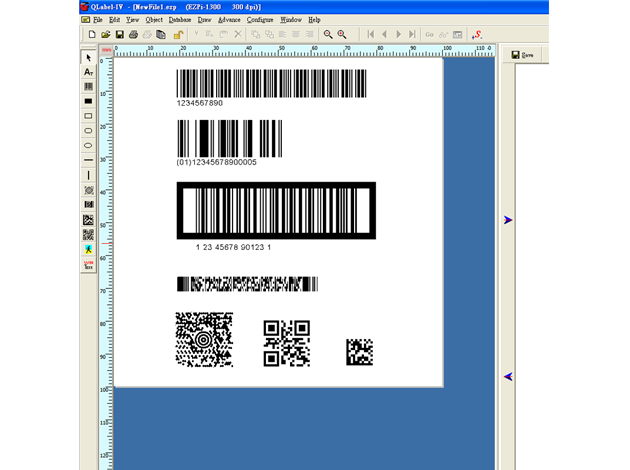Image resolution: width=630 pixels, height=470 pixels.
Task: Select the Text tool in left toolbar
Action: point(88,72)
